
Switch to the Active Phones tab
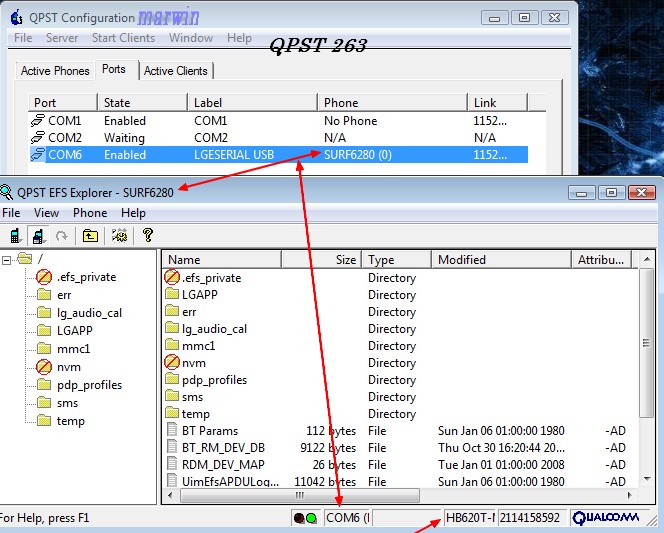pos(55,71)
